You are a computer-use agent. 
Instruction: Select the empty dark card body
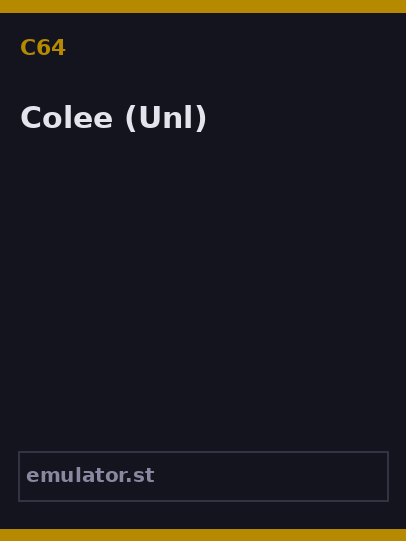pyautogui.click(x=203, y=290)
